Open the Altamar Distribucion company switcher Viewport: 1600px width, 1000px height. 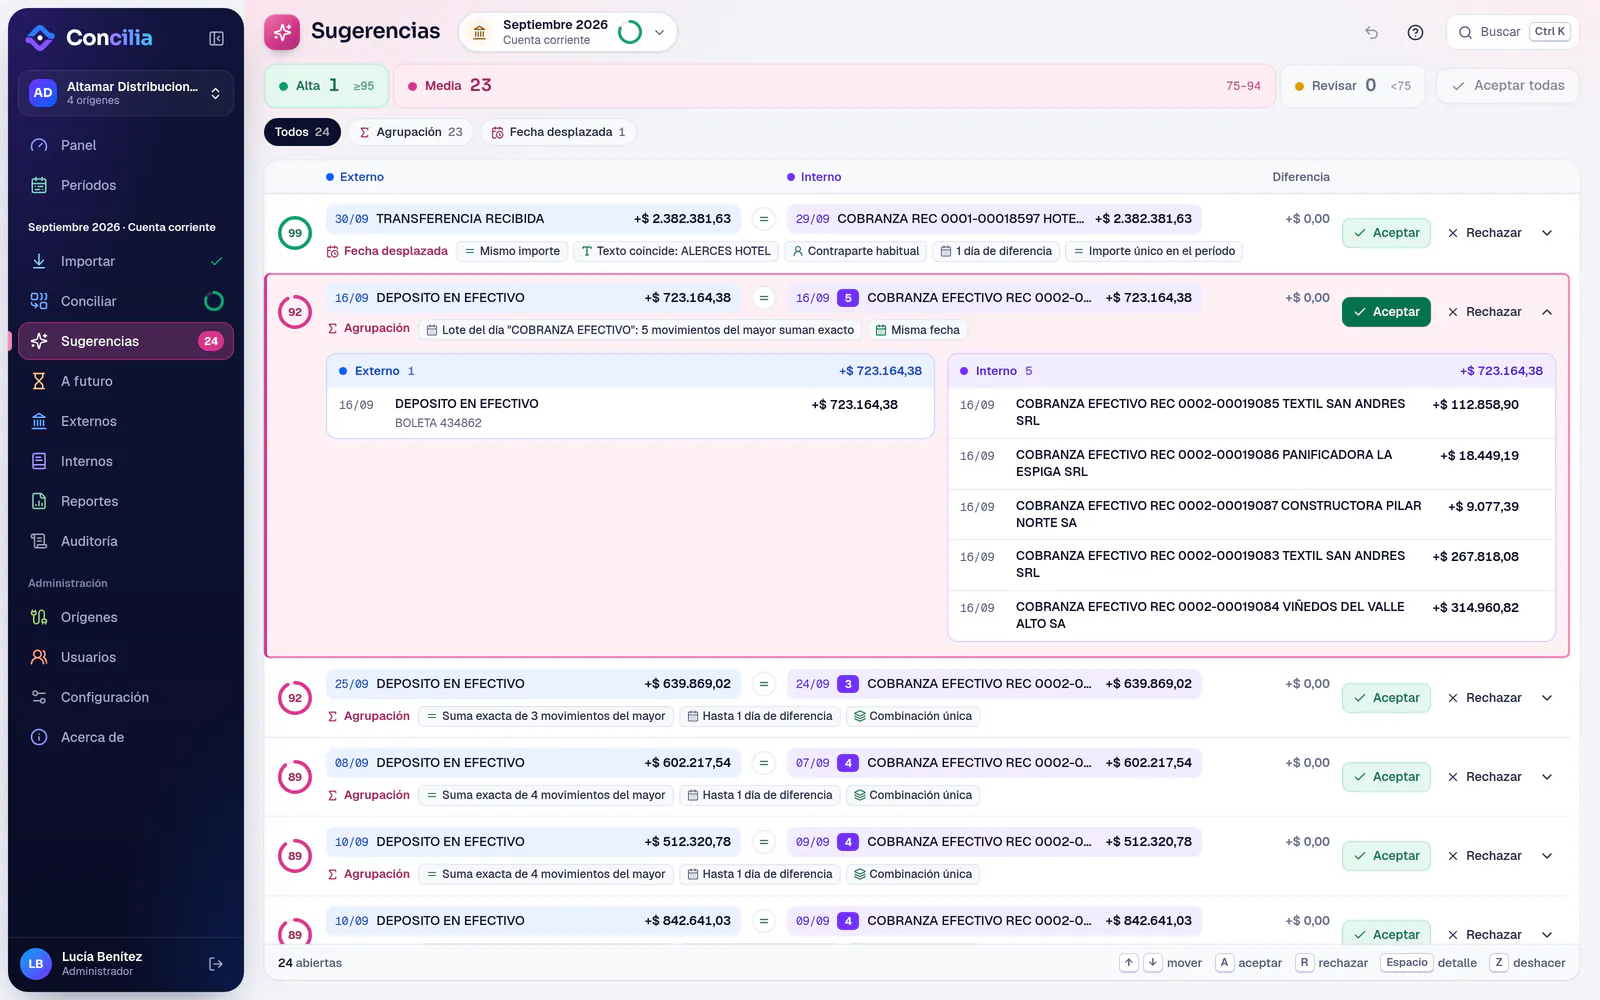tap(126, 93)
